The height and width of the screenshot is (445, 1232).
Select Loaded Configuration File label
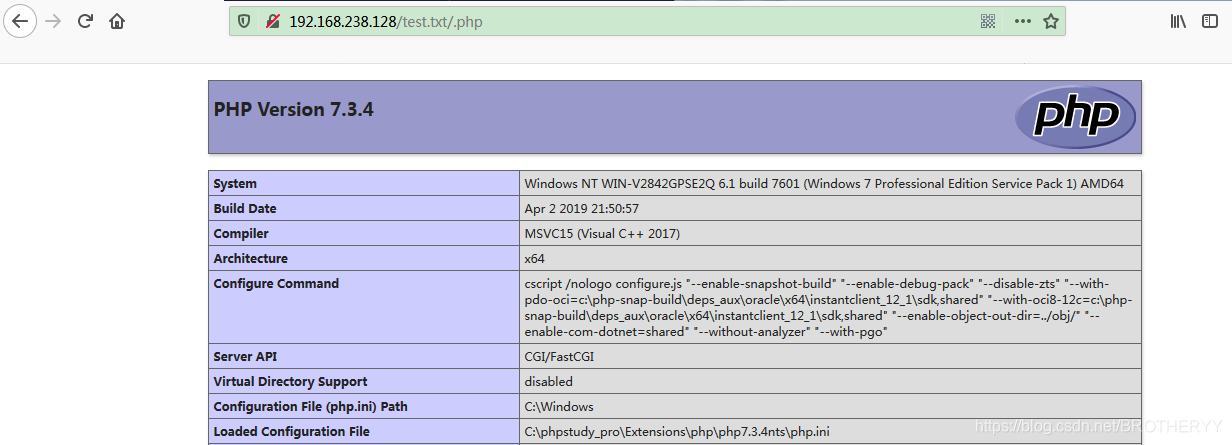(x=291, y=432)
